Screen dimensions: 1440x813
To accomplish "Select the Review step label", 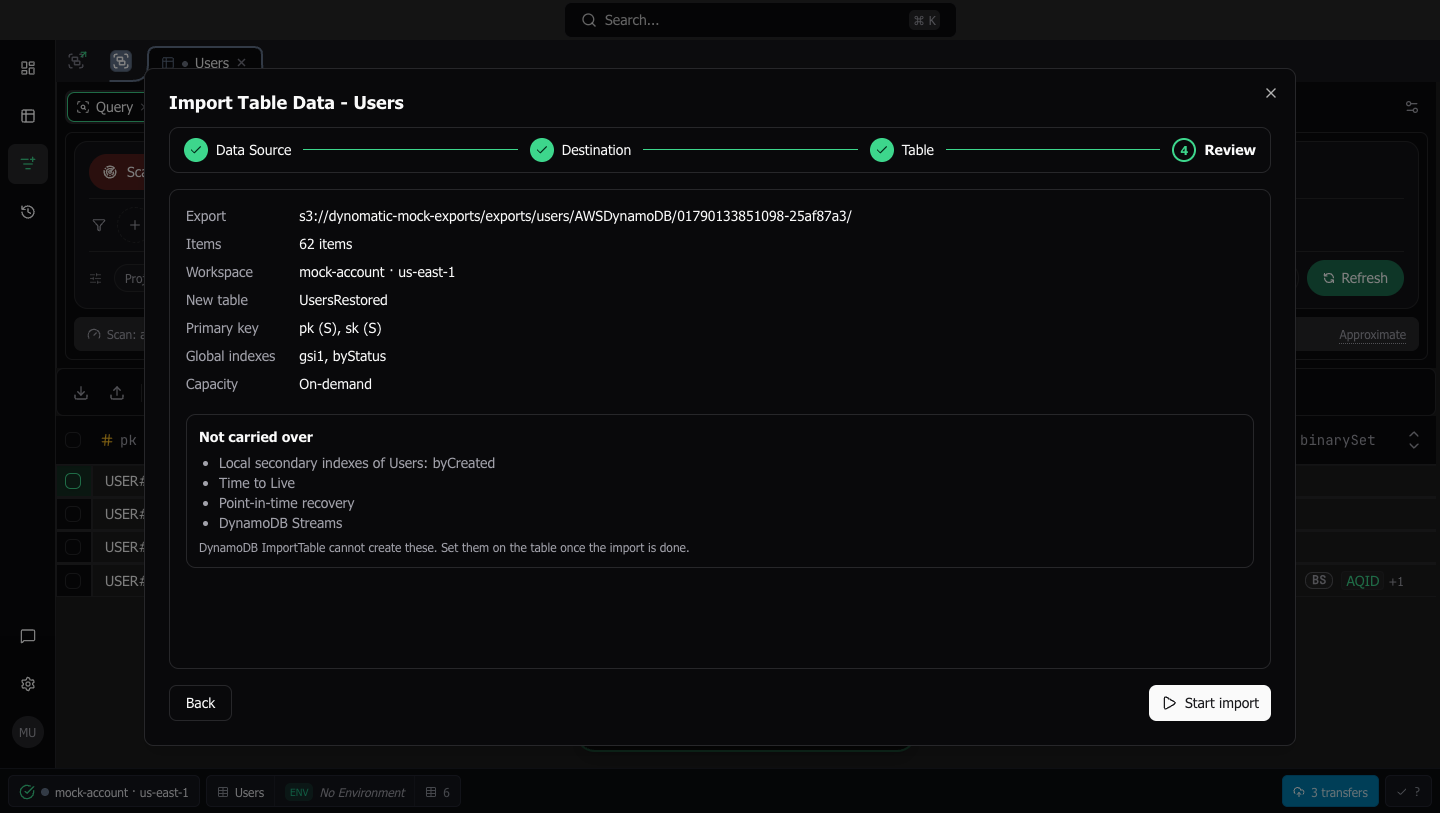I will [1230, 150].
